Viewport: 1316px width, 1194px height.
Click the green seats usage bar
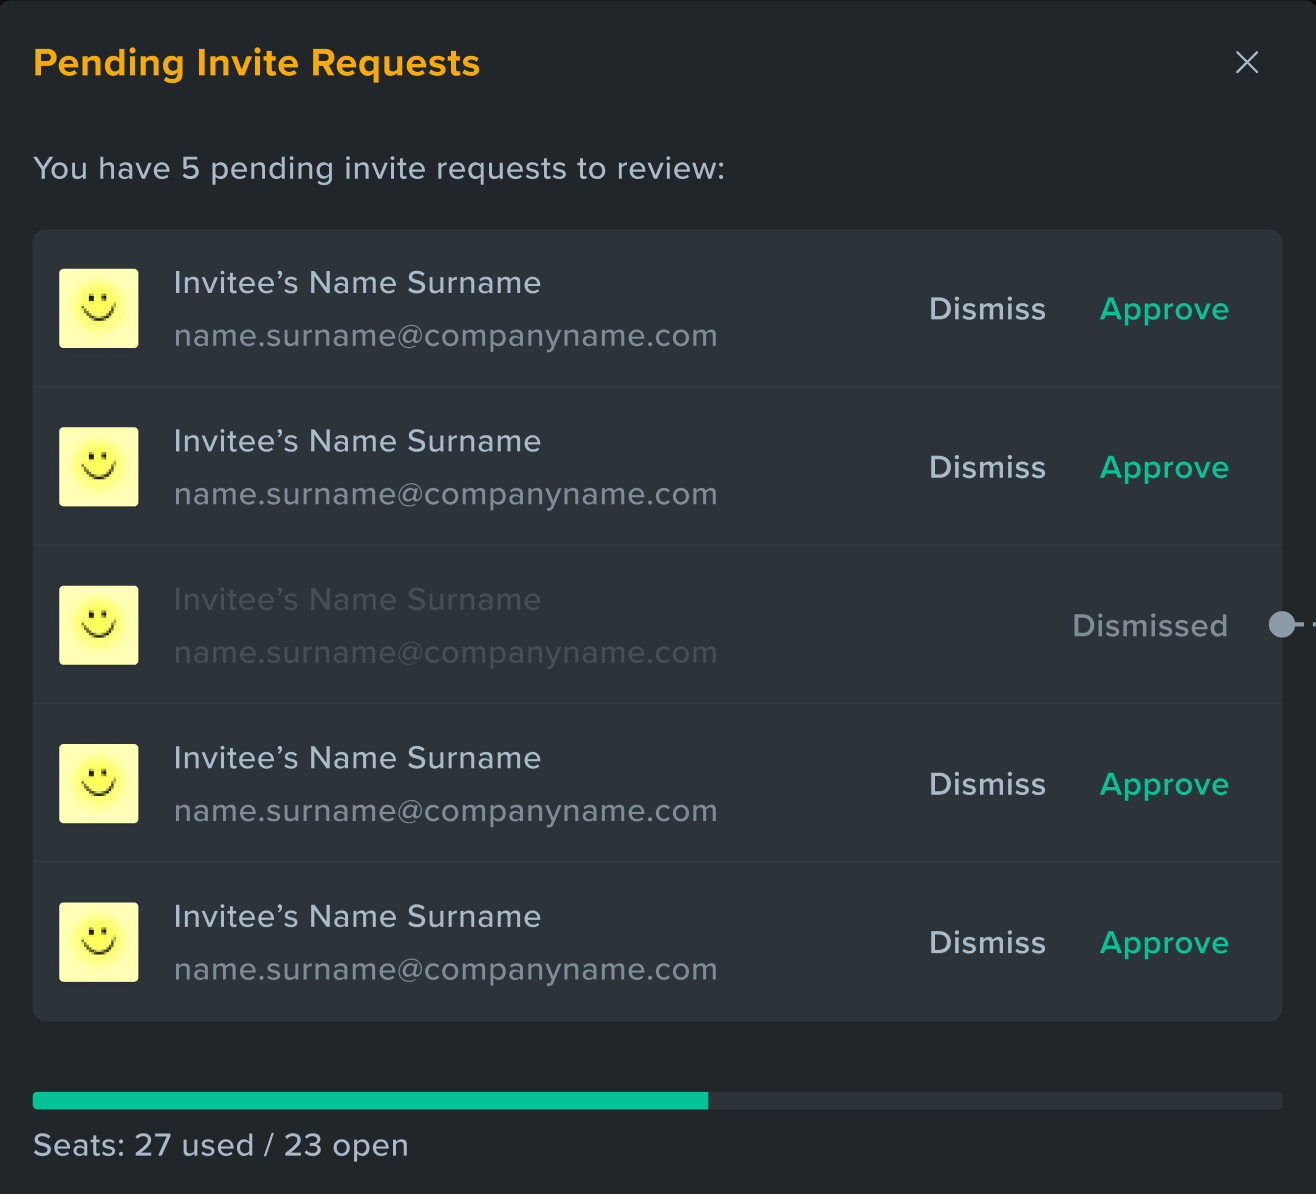point(370,1101)
